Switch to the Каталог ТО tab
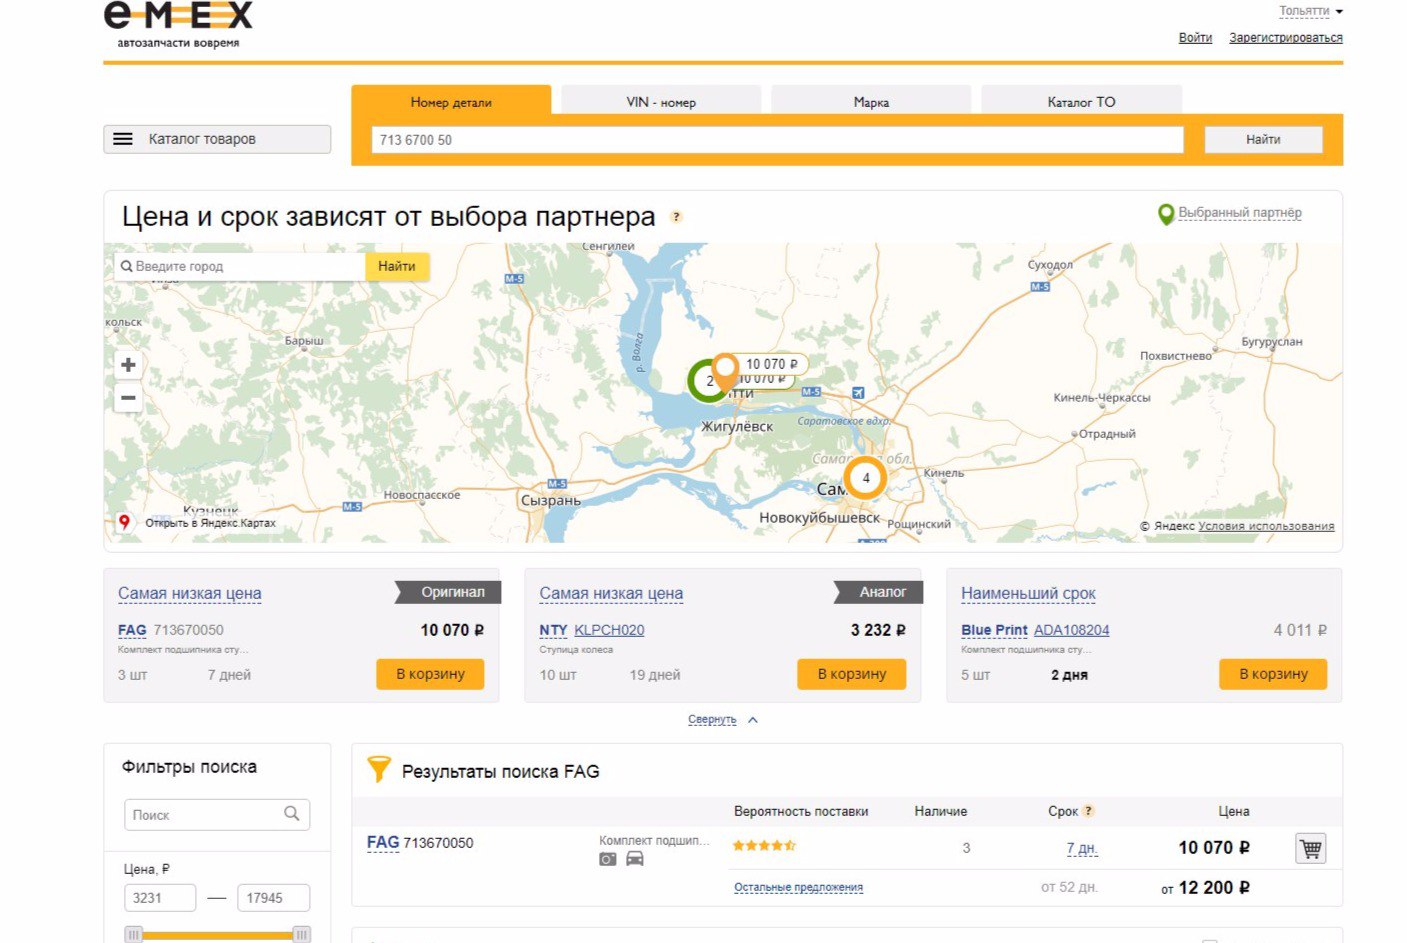 point(1081,101)
